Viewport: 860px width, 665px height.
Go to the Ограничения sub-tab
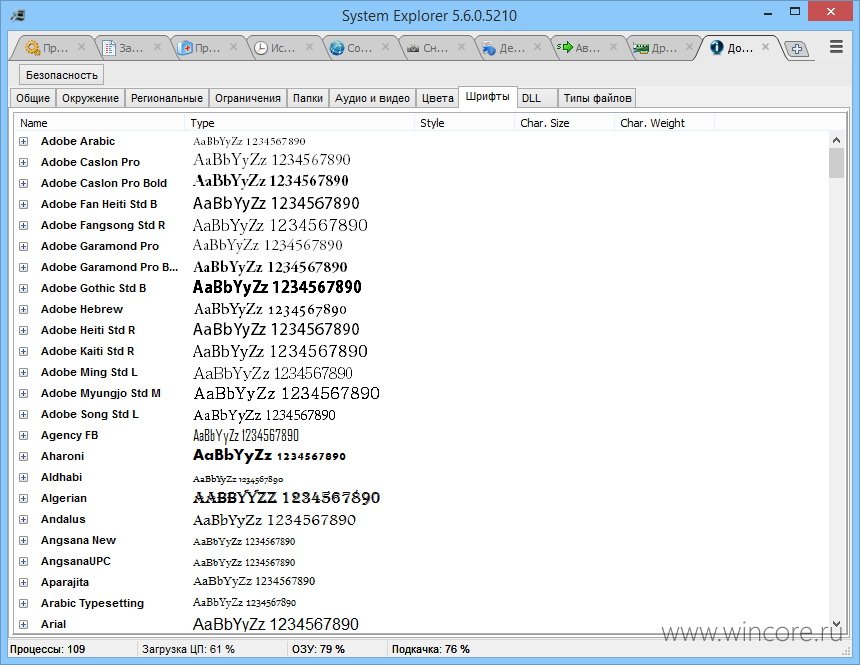(x=247, y=98)
